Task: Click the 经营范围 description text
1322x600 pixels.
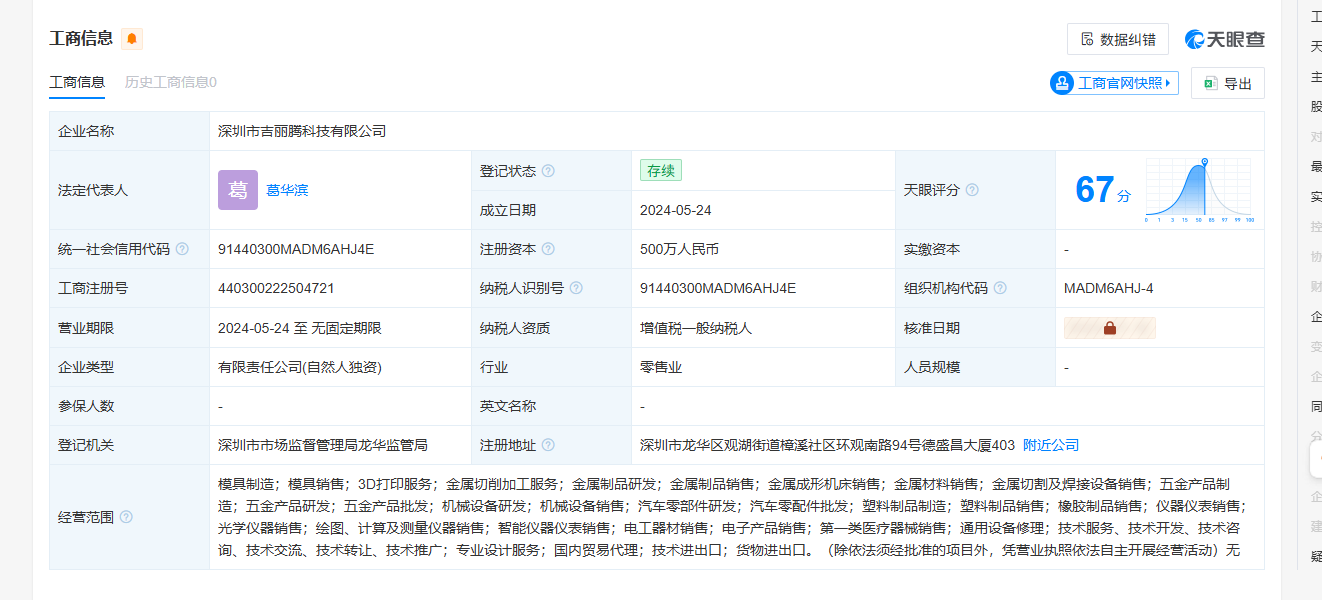Action: click(x=732, y=517)
